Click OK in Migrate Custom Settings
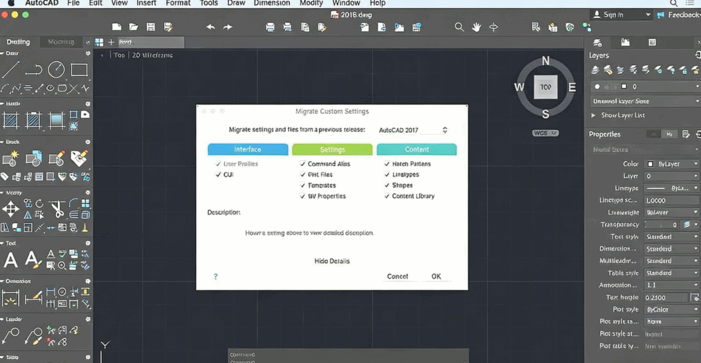 [436, 276]
